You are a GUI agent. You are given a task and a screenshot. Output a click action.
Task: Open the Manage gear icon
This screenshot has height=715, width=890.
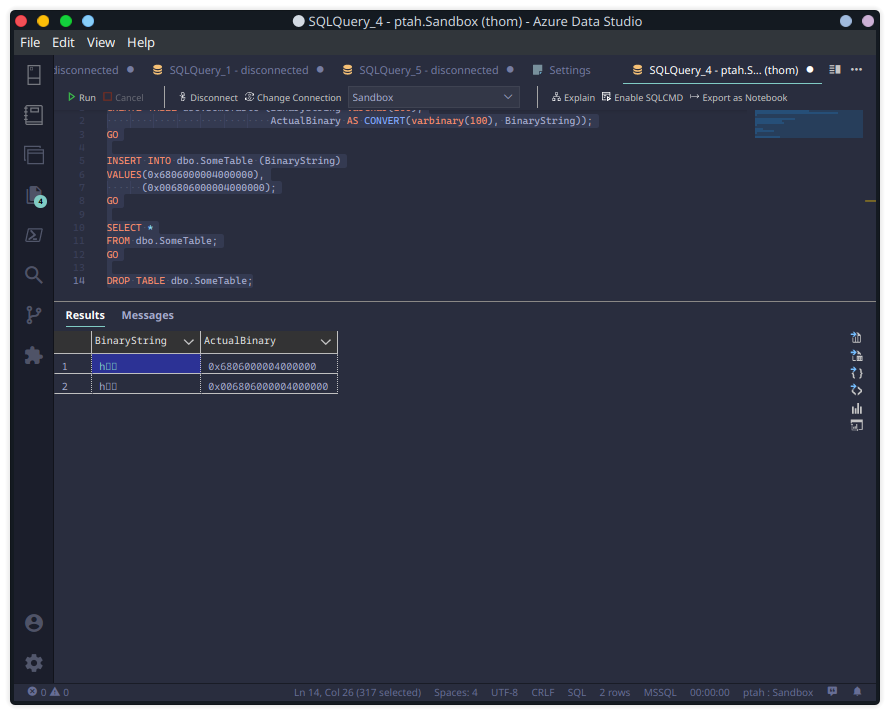pyautogui.click(x=33, y=663)
